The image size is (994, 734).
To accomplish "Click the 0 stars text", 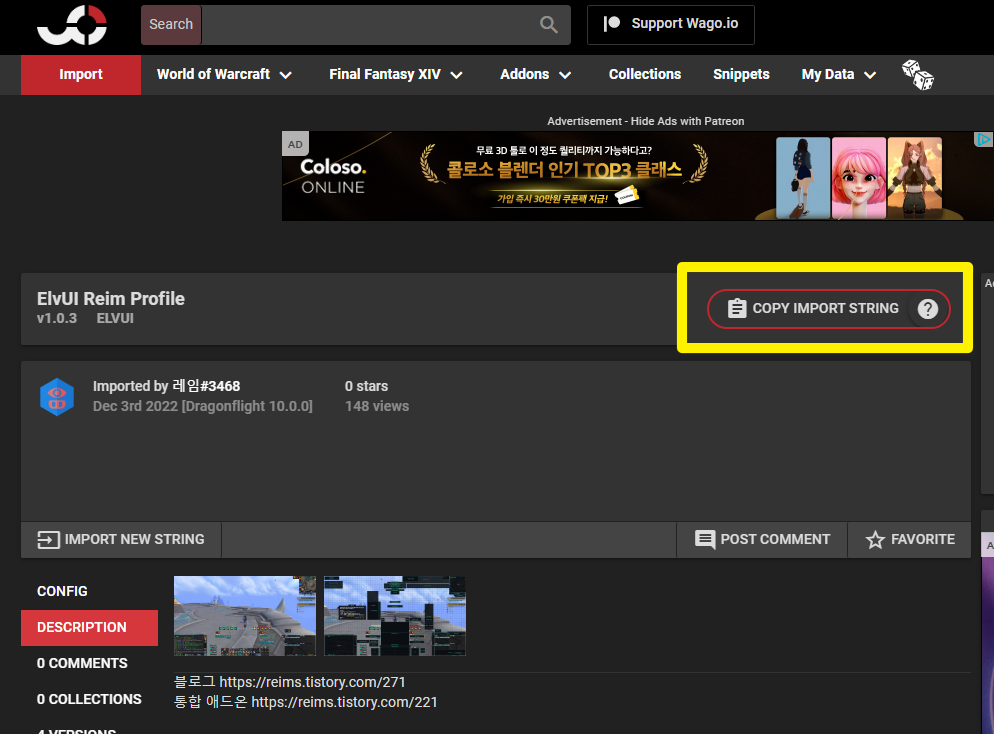I will (366, 386).
